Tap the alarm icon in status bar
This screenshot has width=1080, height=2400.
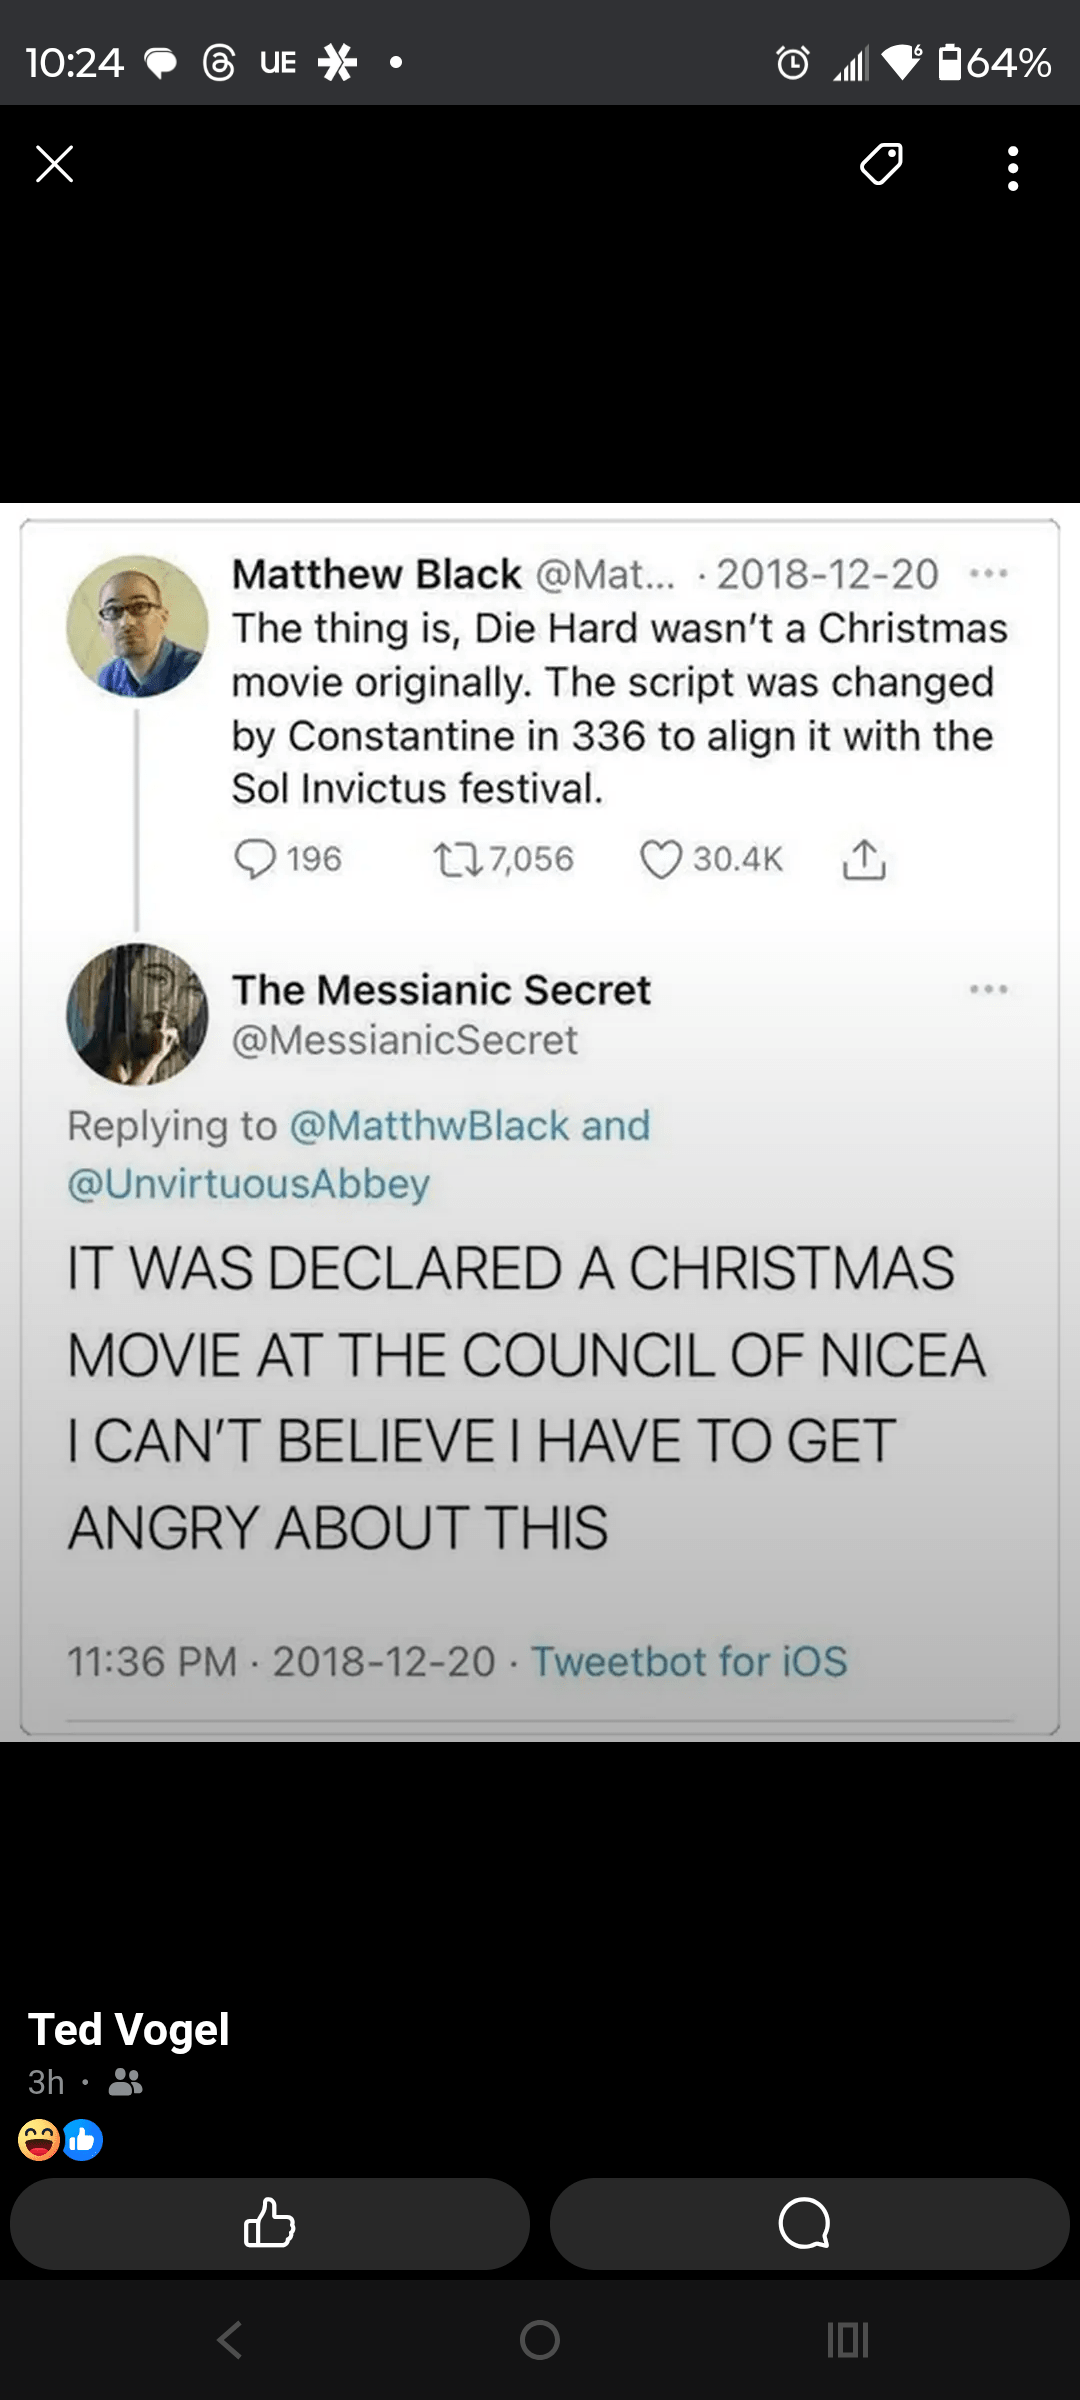793,63
